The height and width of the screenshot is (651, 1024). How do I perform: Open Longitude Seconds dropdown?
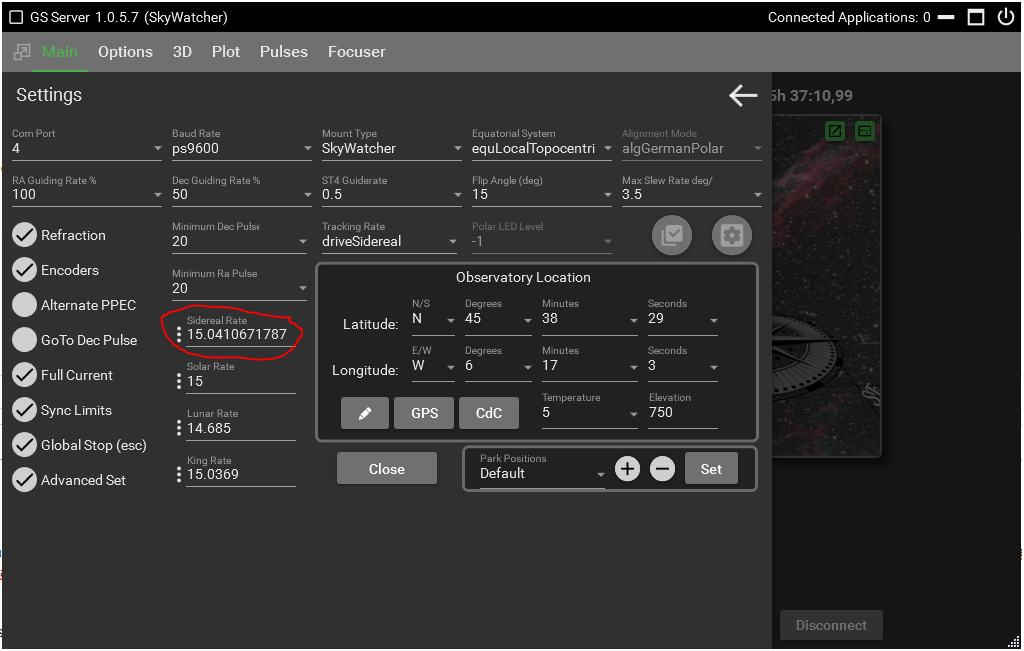point(682,366)
